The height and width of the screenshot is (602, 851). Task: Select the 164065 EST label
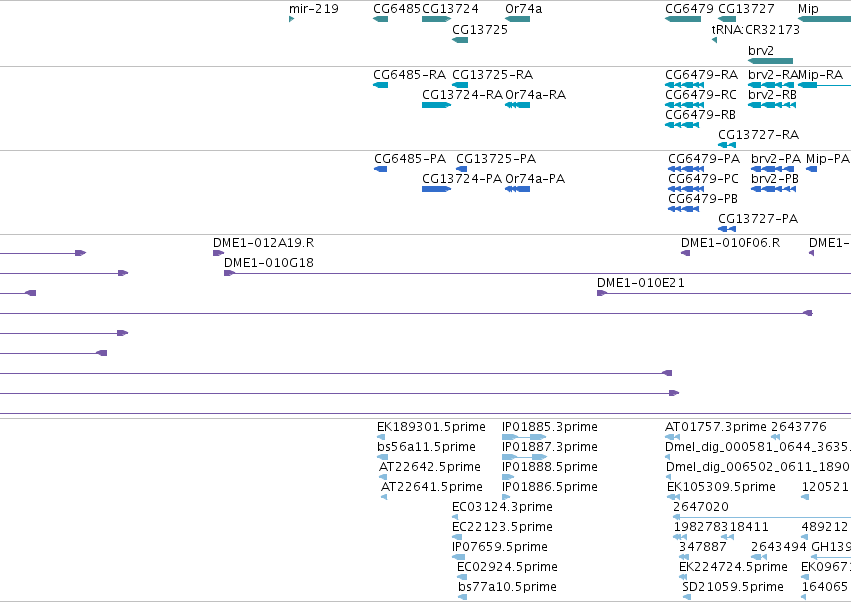click(x=824, y=587)
